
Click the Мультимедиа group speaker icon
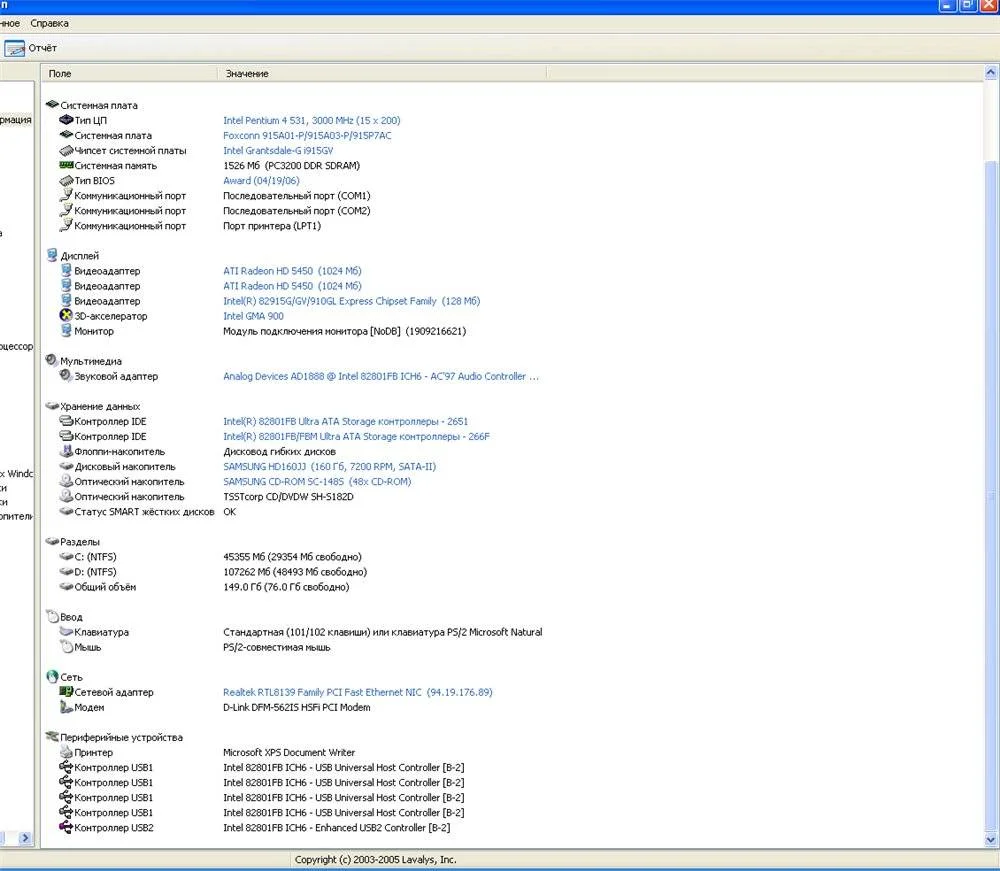tap(52, 360)
